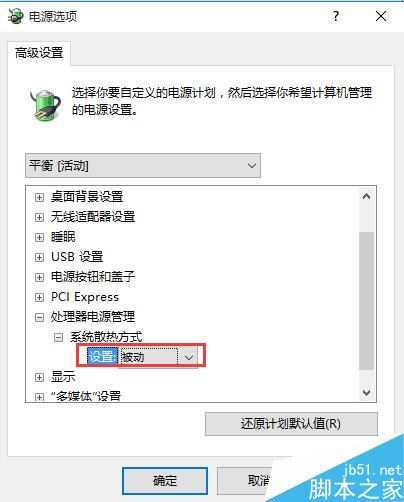Click the 确定 button

coord(165,480)
